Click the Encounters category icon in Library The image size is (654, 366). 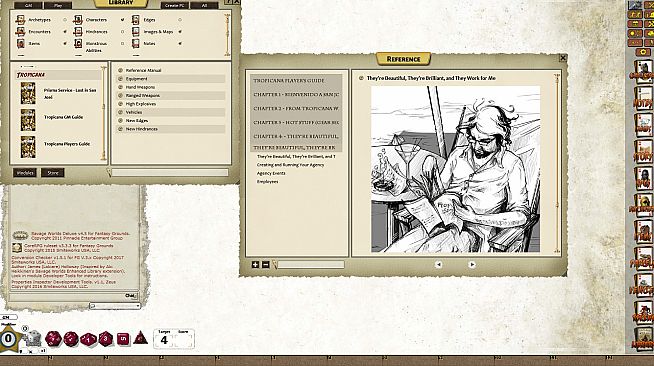tap(20, 32)
